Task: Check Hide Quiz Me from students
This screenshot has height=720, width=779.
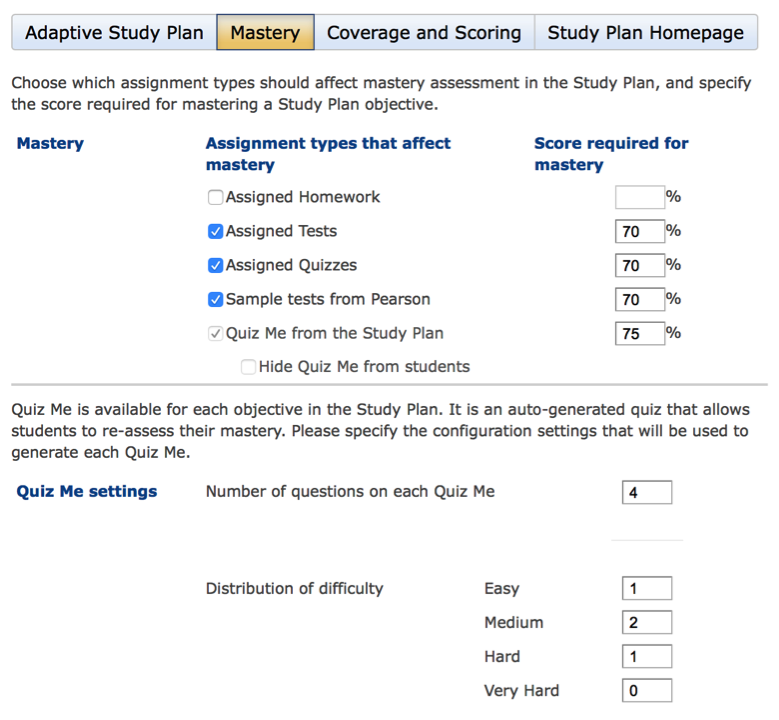Action: [x=248, y=367]
